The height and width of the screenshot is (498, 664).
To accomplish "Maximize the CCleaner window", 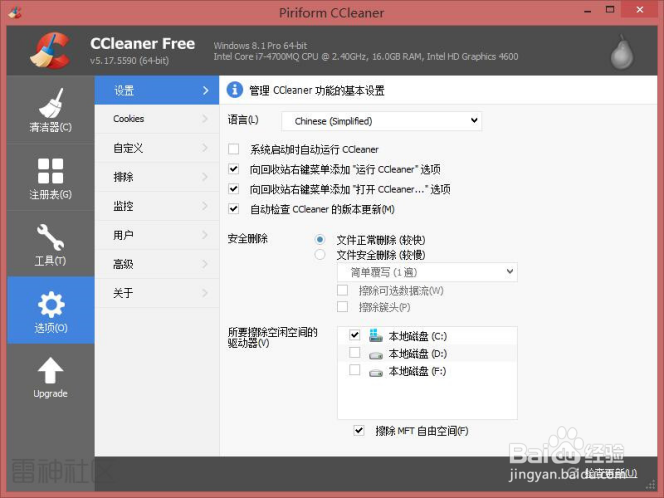I will [x=610, y=10].
